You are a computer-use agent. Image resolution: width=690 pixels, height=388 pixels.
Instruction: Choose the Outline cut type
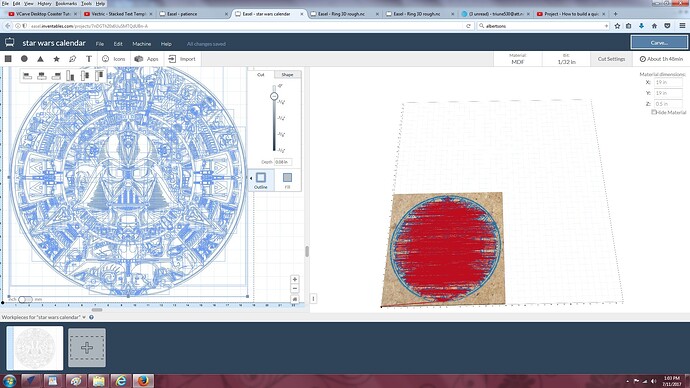[x=261, y=180]
